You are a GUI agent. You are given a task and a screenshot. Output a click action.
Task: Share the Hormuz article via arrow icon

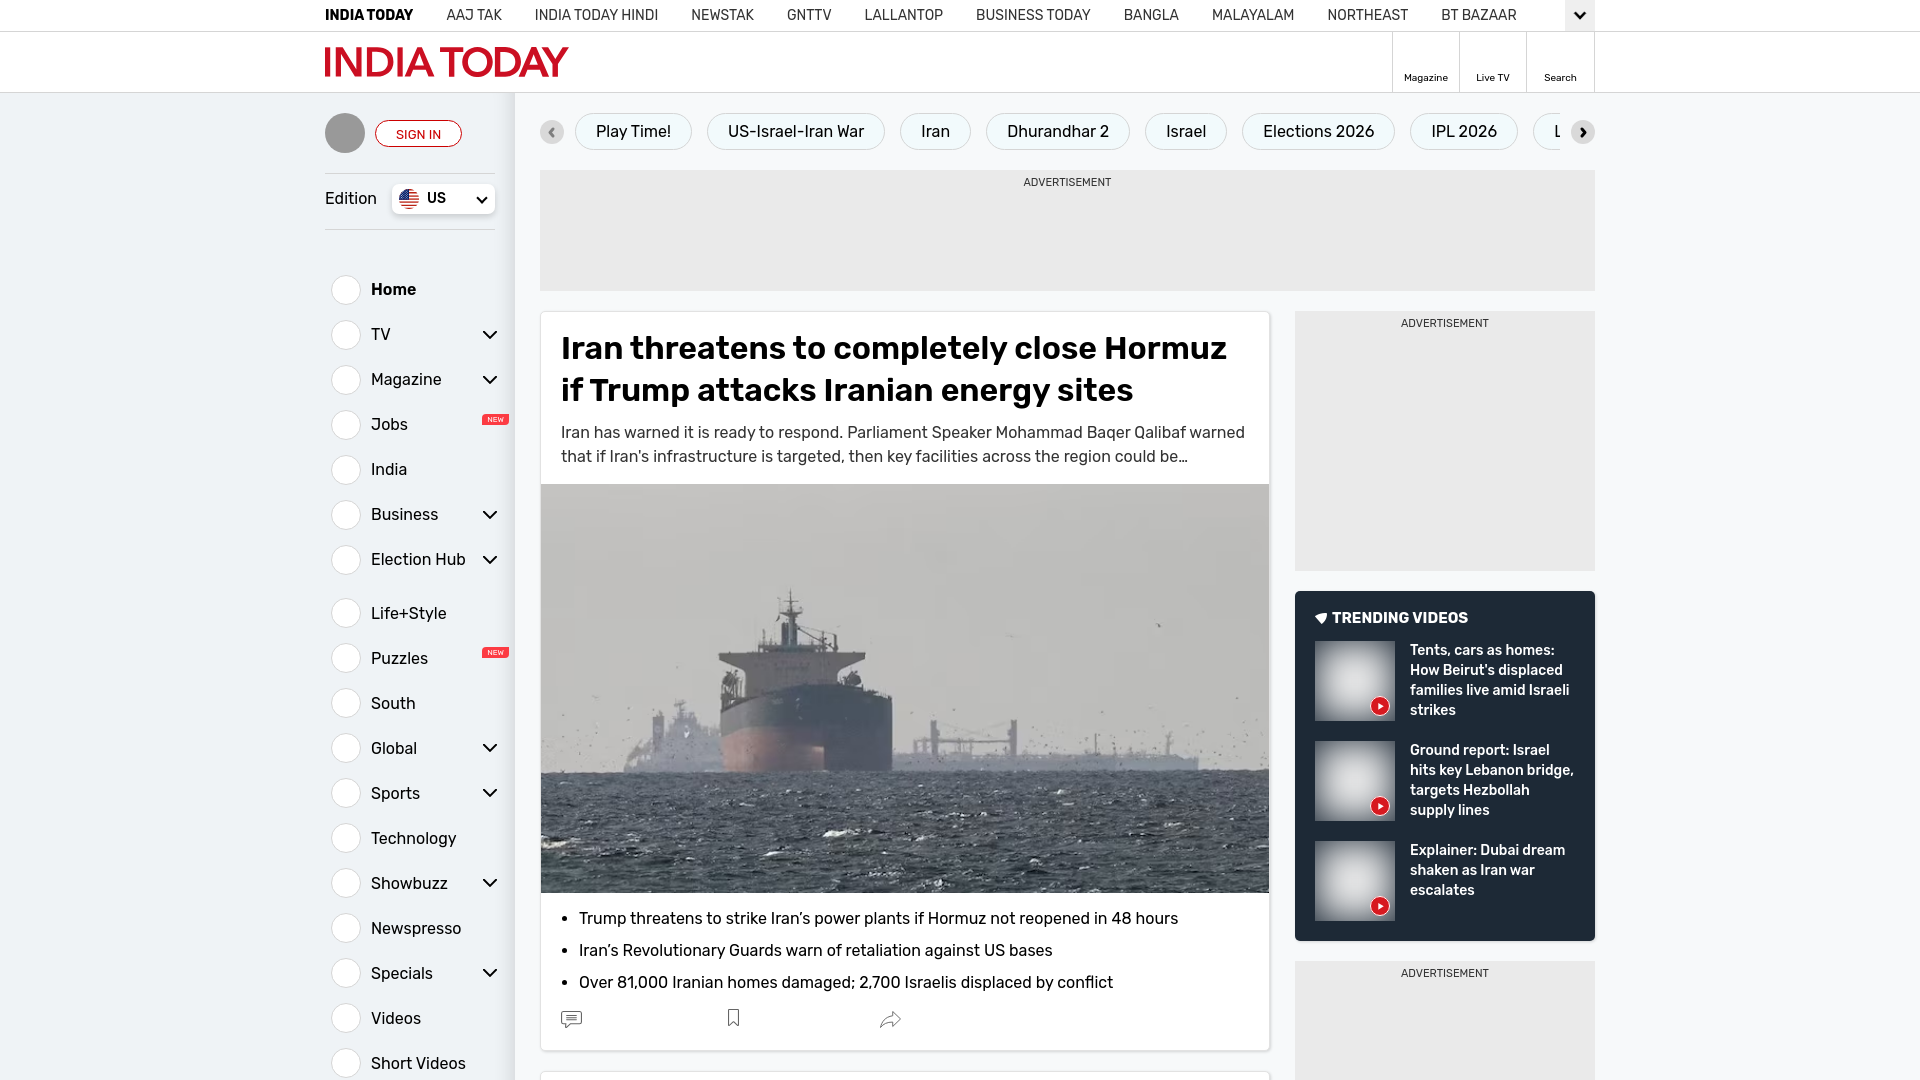pyautogui.click(x=890, y=1019)
